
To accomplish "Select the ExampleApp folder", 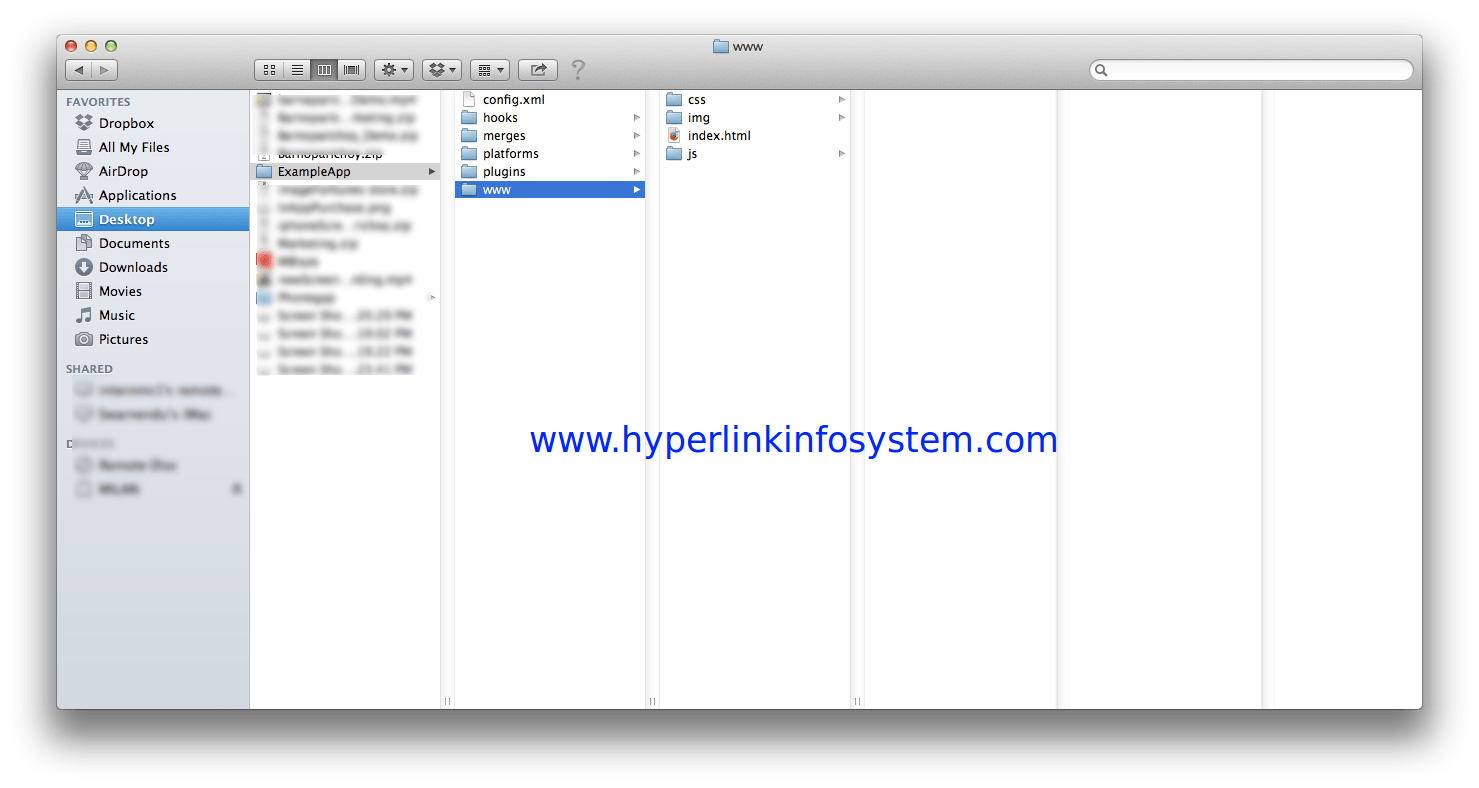I will coord(345,172).
